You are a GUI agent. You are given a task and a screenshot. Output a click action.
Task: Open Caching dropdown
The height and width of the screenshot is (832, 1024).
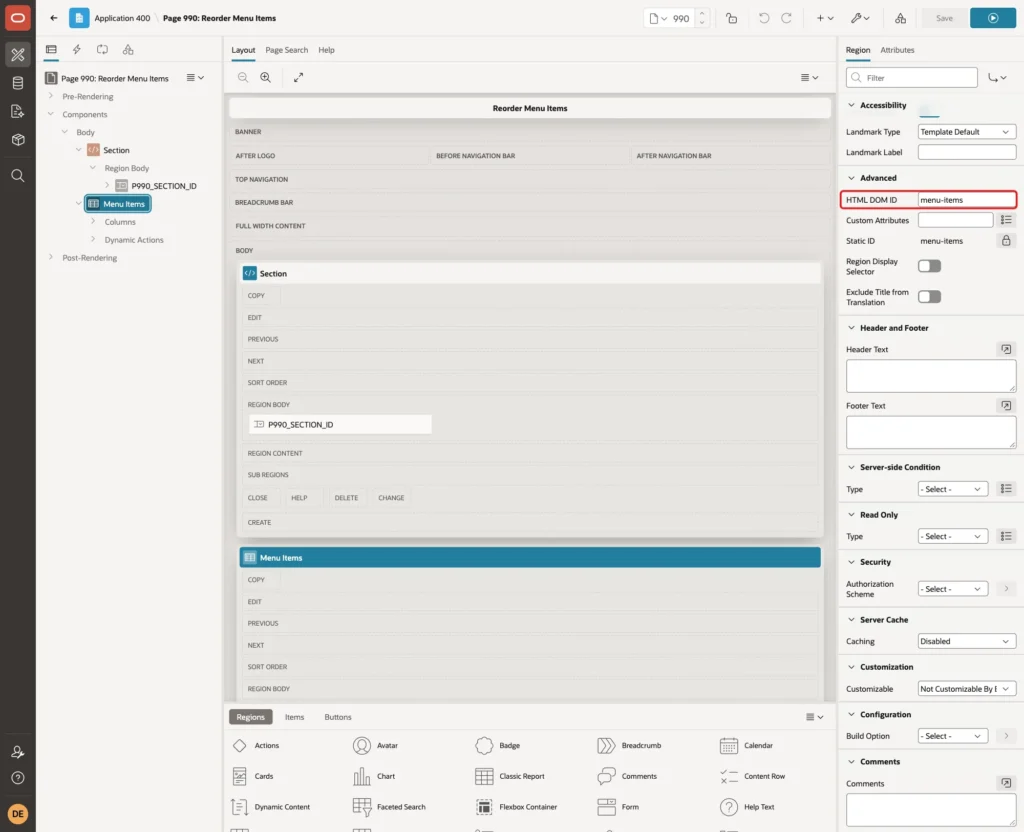[967, 641]
